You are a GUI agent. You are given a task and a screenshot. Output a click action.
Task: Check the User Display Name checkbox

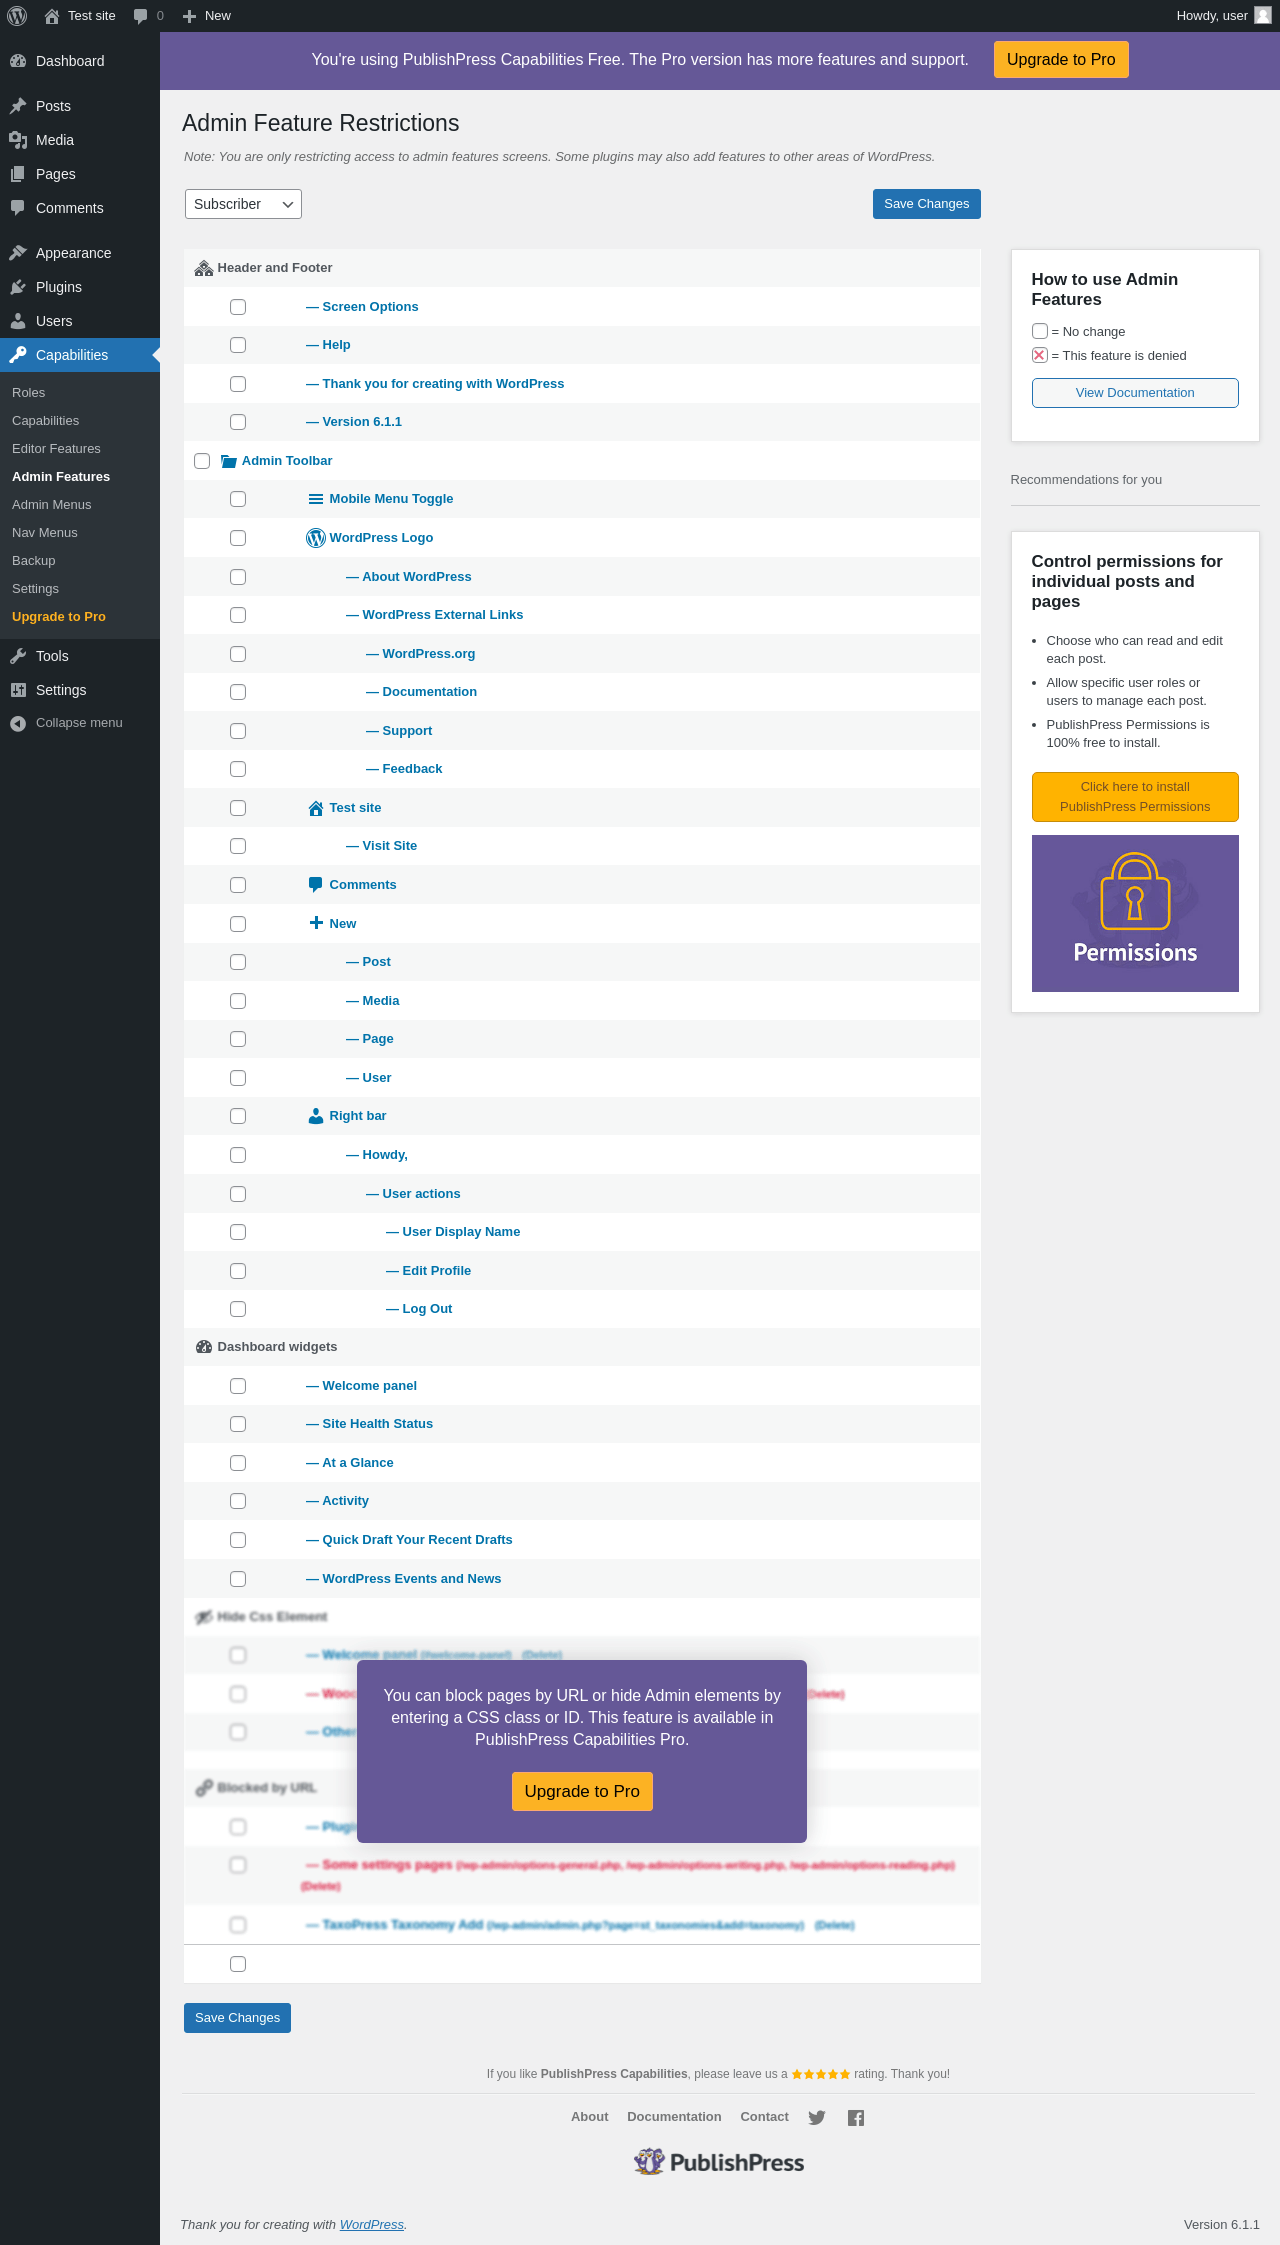238,1232
